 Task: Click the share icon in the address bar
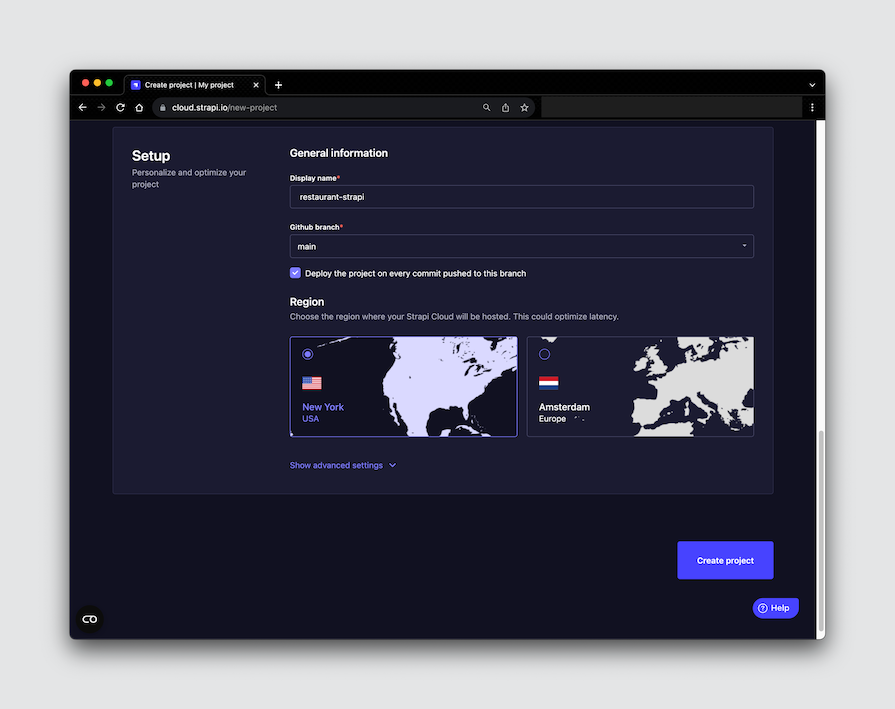pos(506,107)
